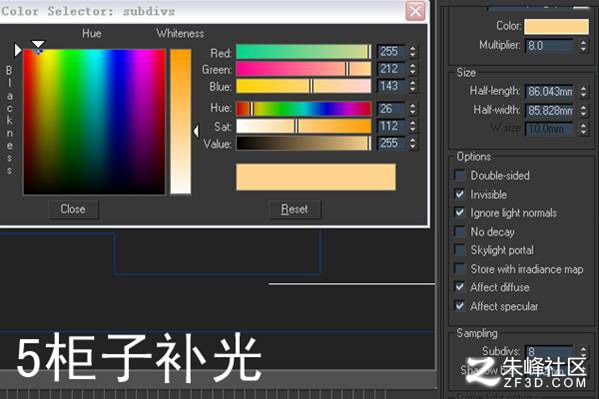Image resolution: width=599 pixels, height=399 pixels.
Task: Click the whiteness marker arrow beside strip
Action: [x=196, y=131]
